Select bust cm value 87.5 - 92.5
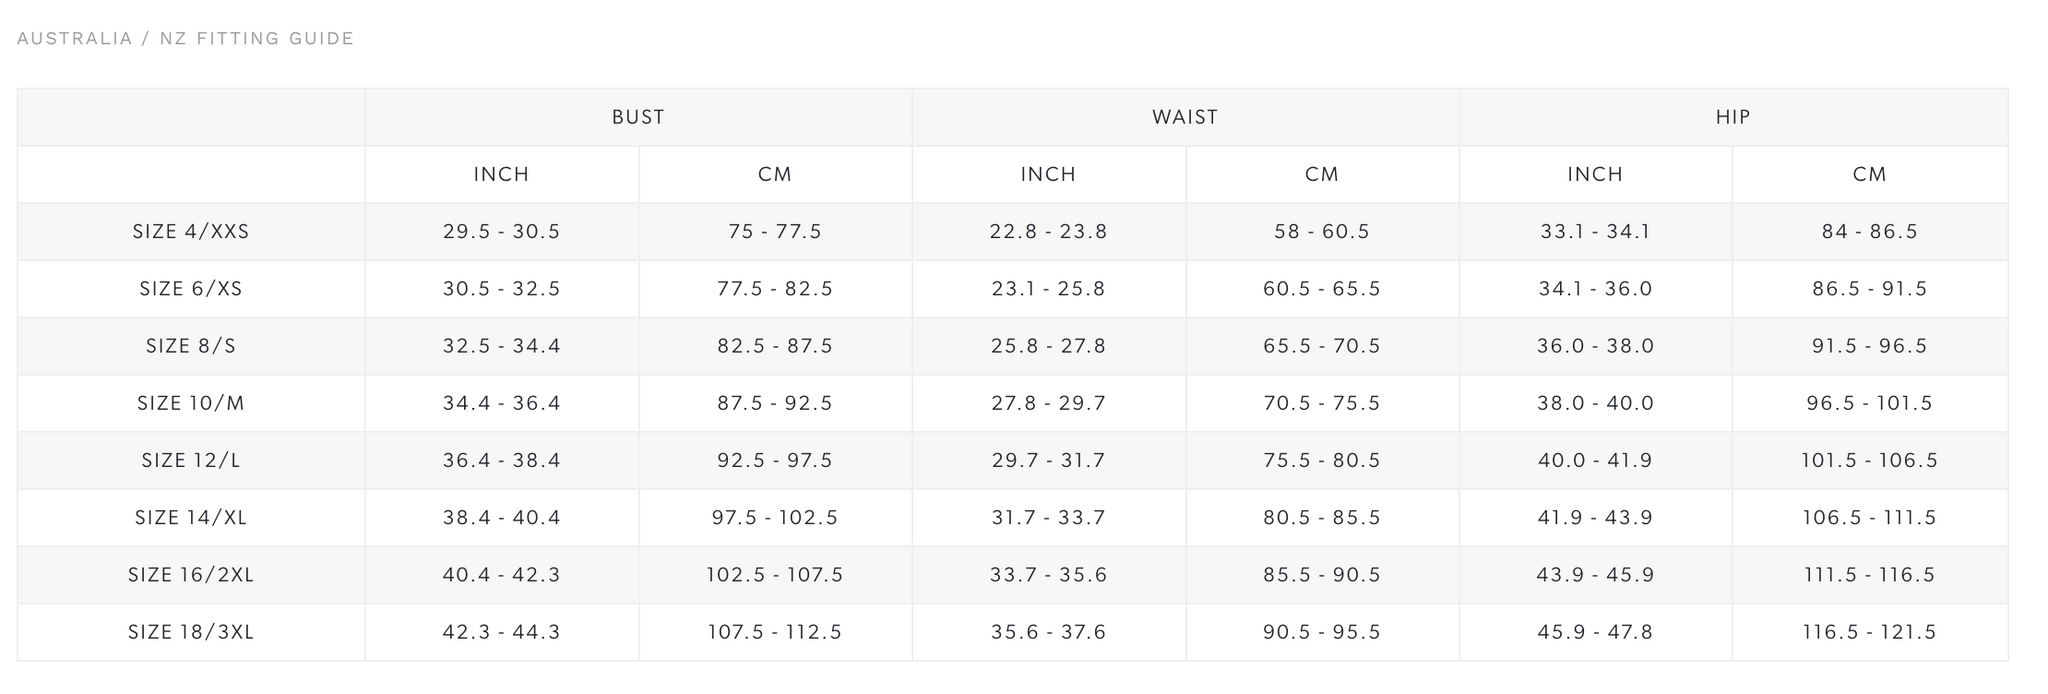2048x694 pixels. point(775,403)
